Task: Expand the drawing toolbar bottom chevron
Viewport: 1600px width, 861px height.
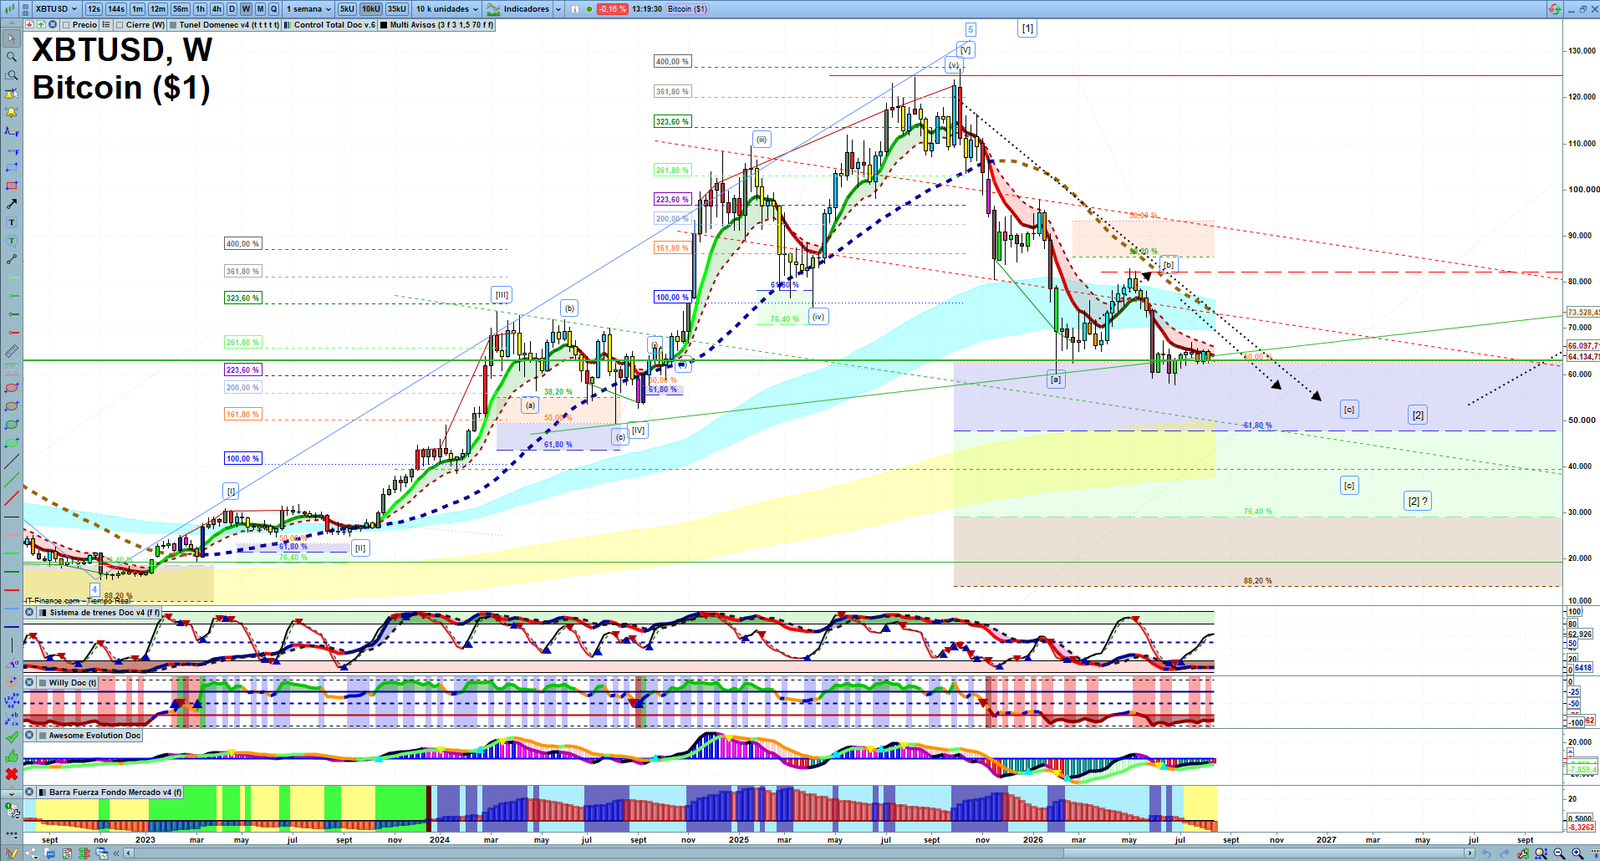Action: point(12,793)
